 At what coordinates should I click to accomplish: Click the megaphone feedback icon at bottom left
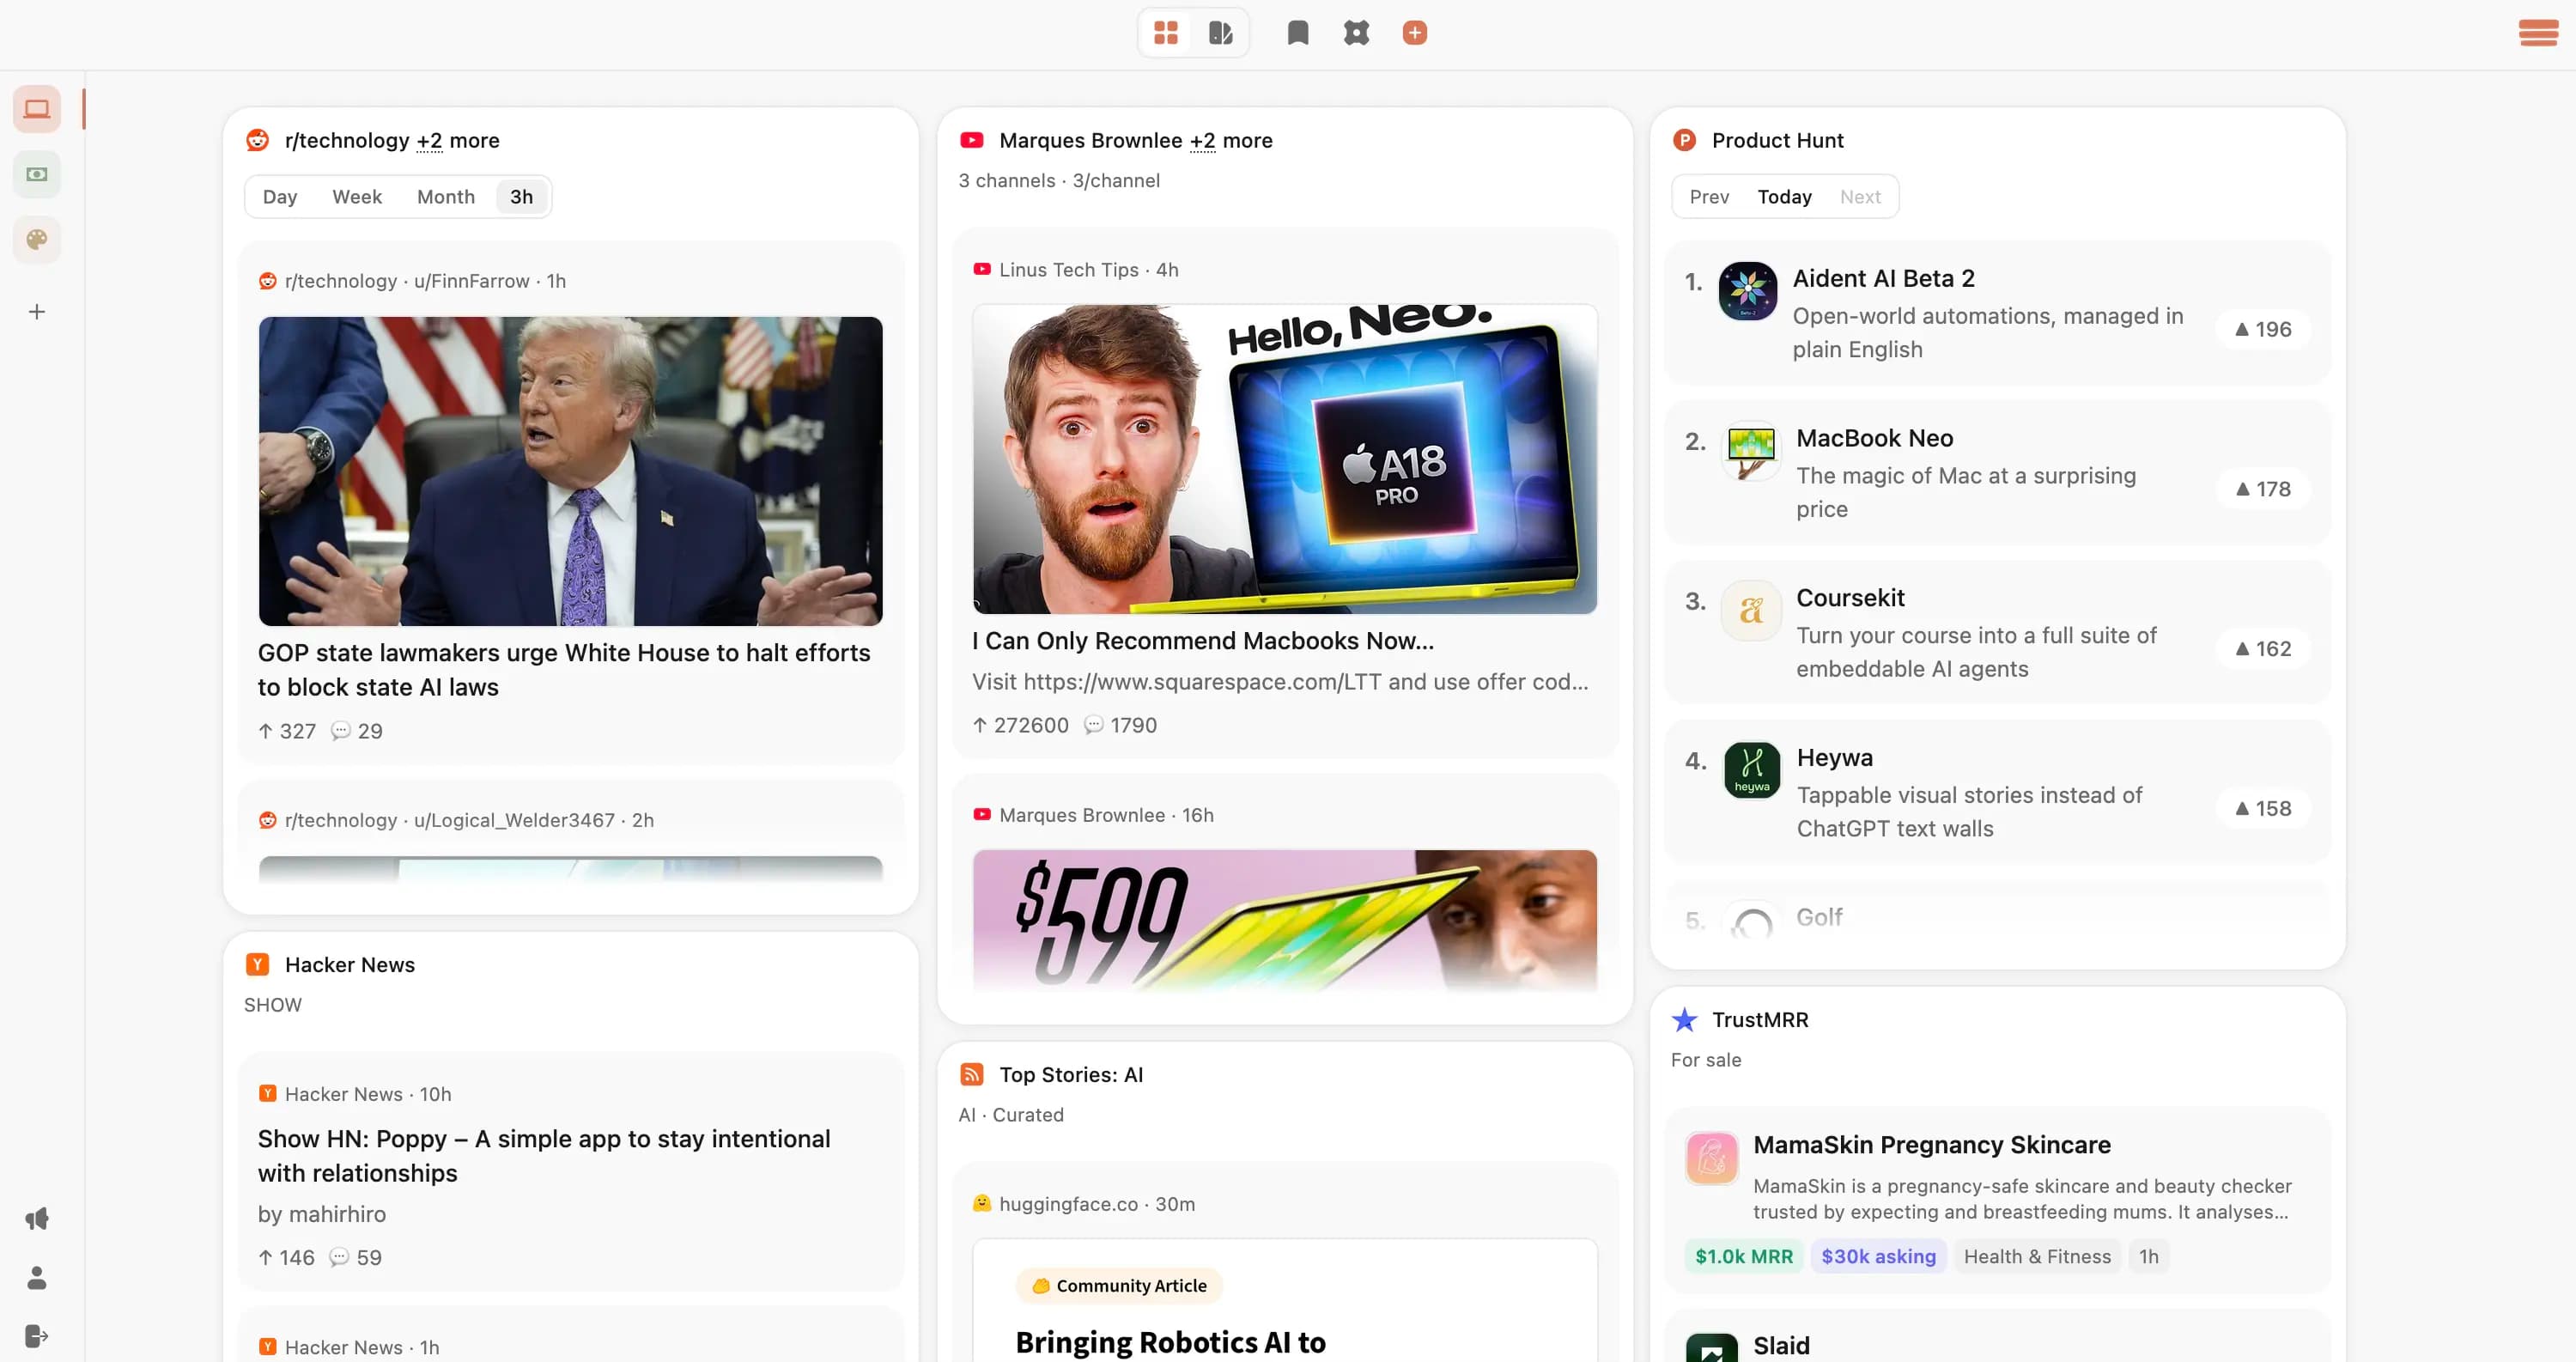pyautogui.click(x=36, y=1218)
